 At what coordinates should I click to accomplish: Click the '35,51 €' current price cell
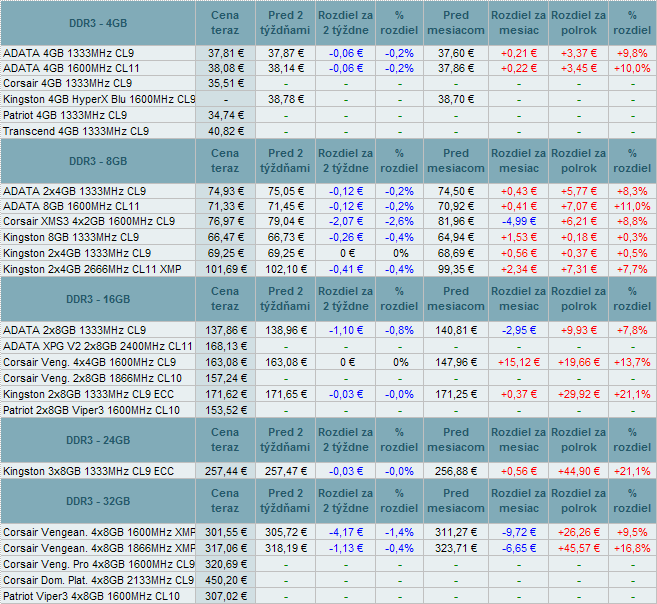tap(226, 83)
